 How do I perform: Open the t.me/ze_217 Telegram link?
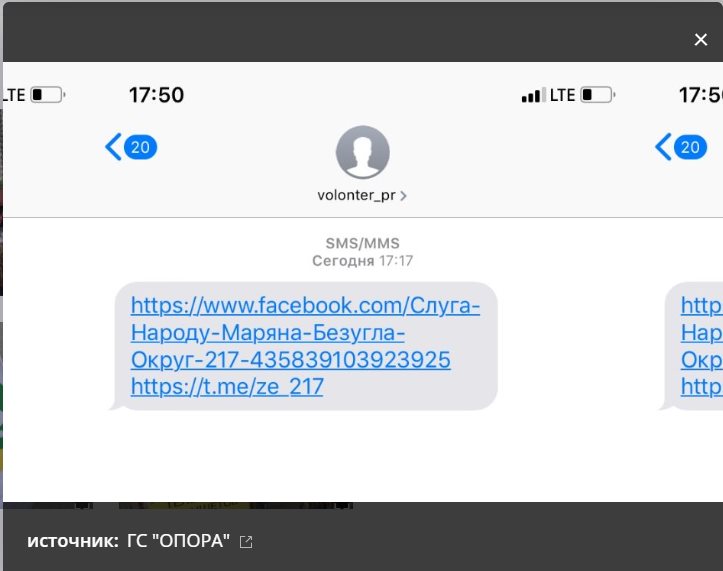pyautogui.click(x=227, y=387)
